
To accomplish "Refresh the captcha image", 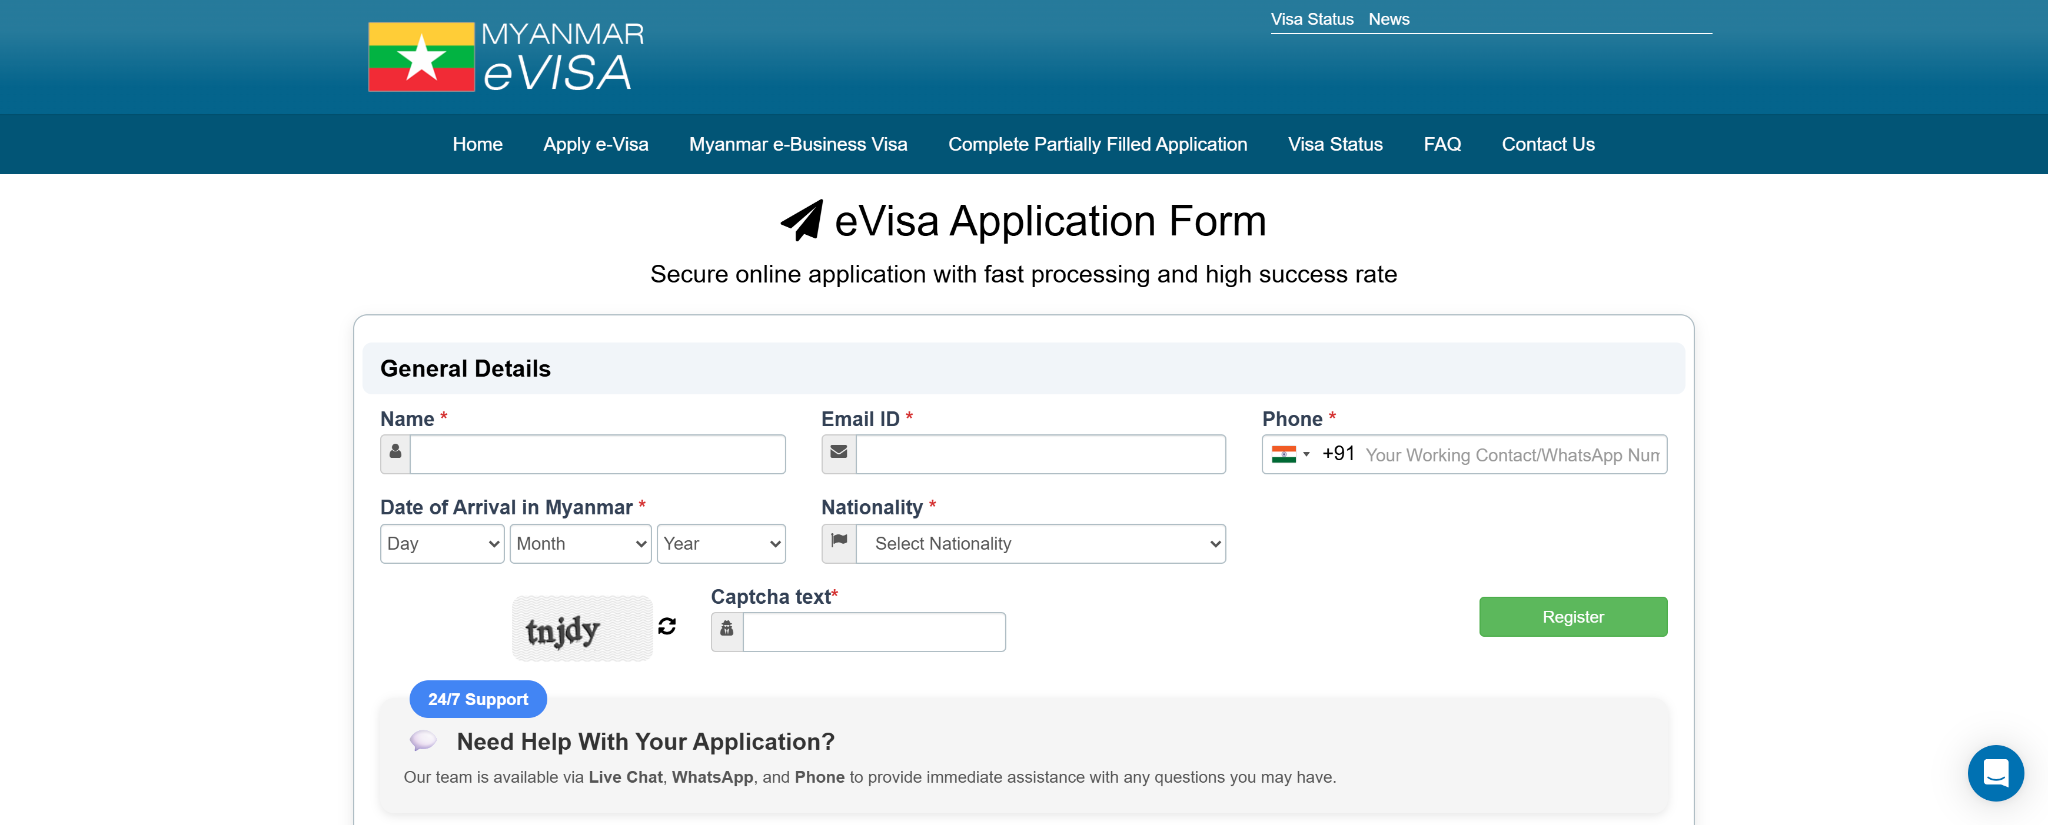I will coord(667,626).
